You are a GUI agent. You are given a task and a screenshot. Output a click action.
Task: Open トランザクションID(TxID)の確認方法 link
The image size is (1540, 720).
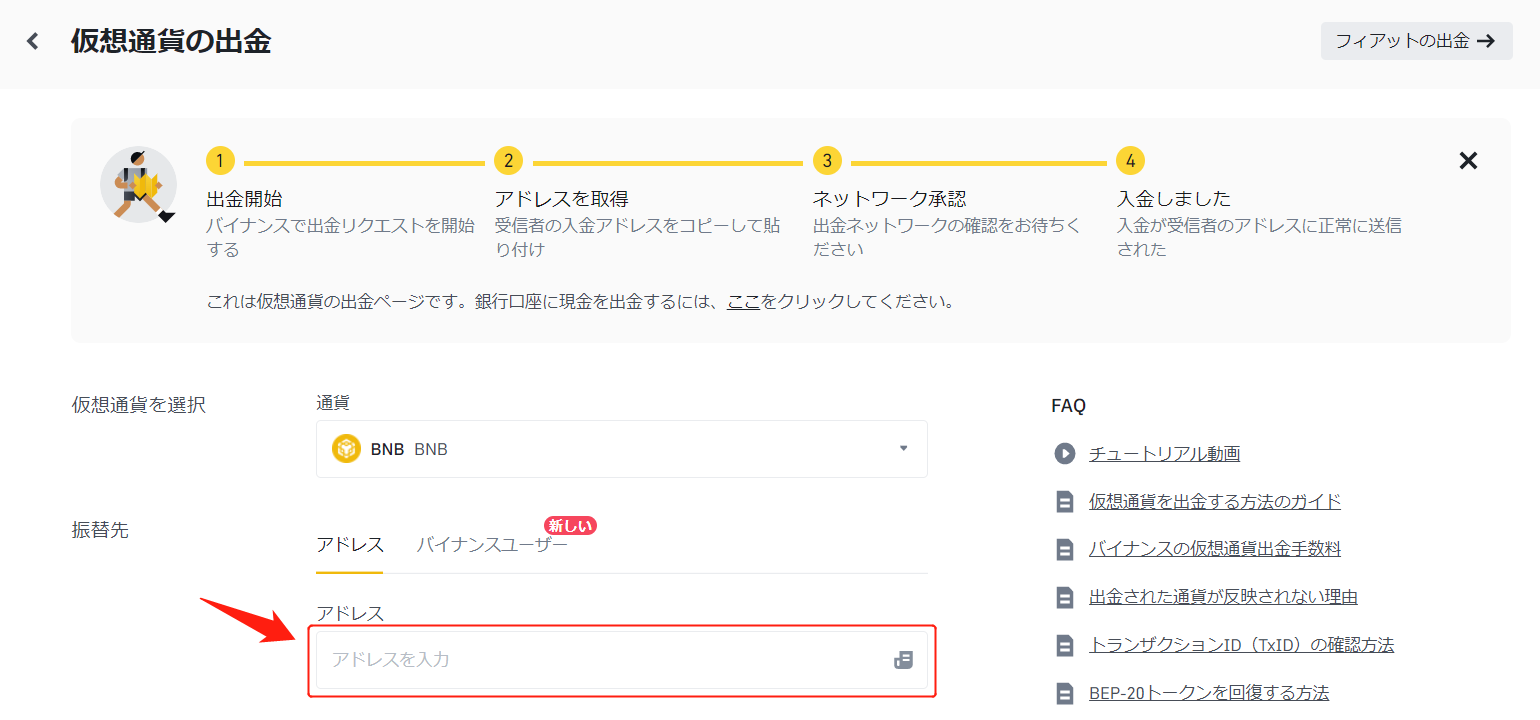click(1241, 645)
